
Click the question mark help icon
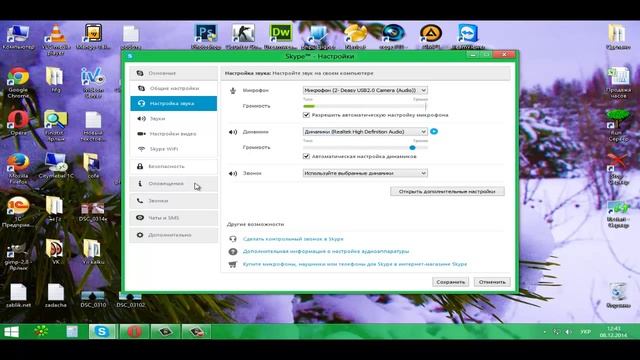[233, 251]
